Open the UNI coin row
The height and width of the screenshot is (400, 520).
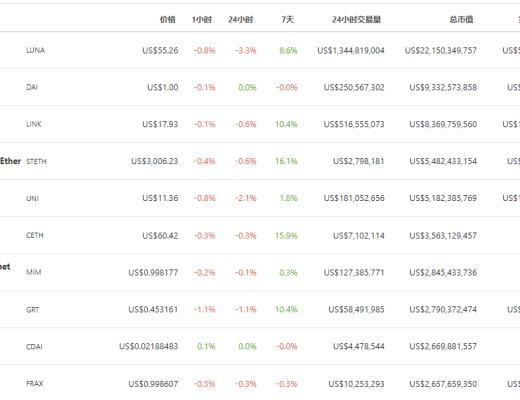click(x=260, y=198)
